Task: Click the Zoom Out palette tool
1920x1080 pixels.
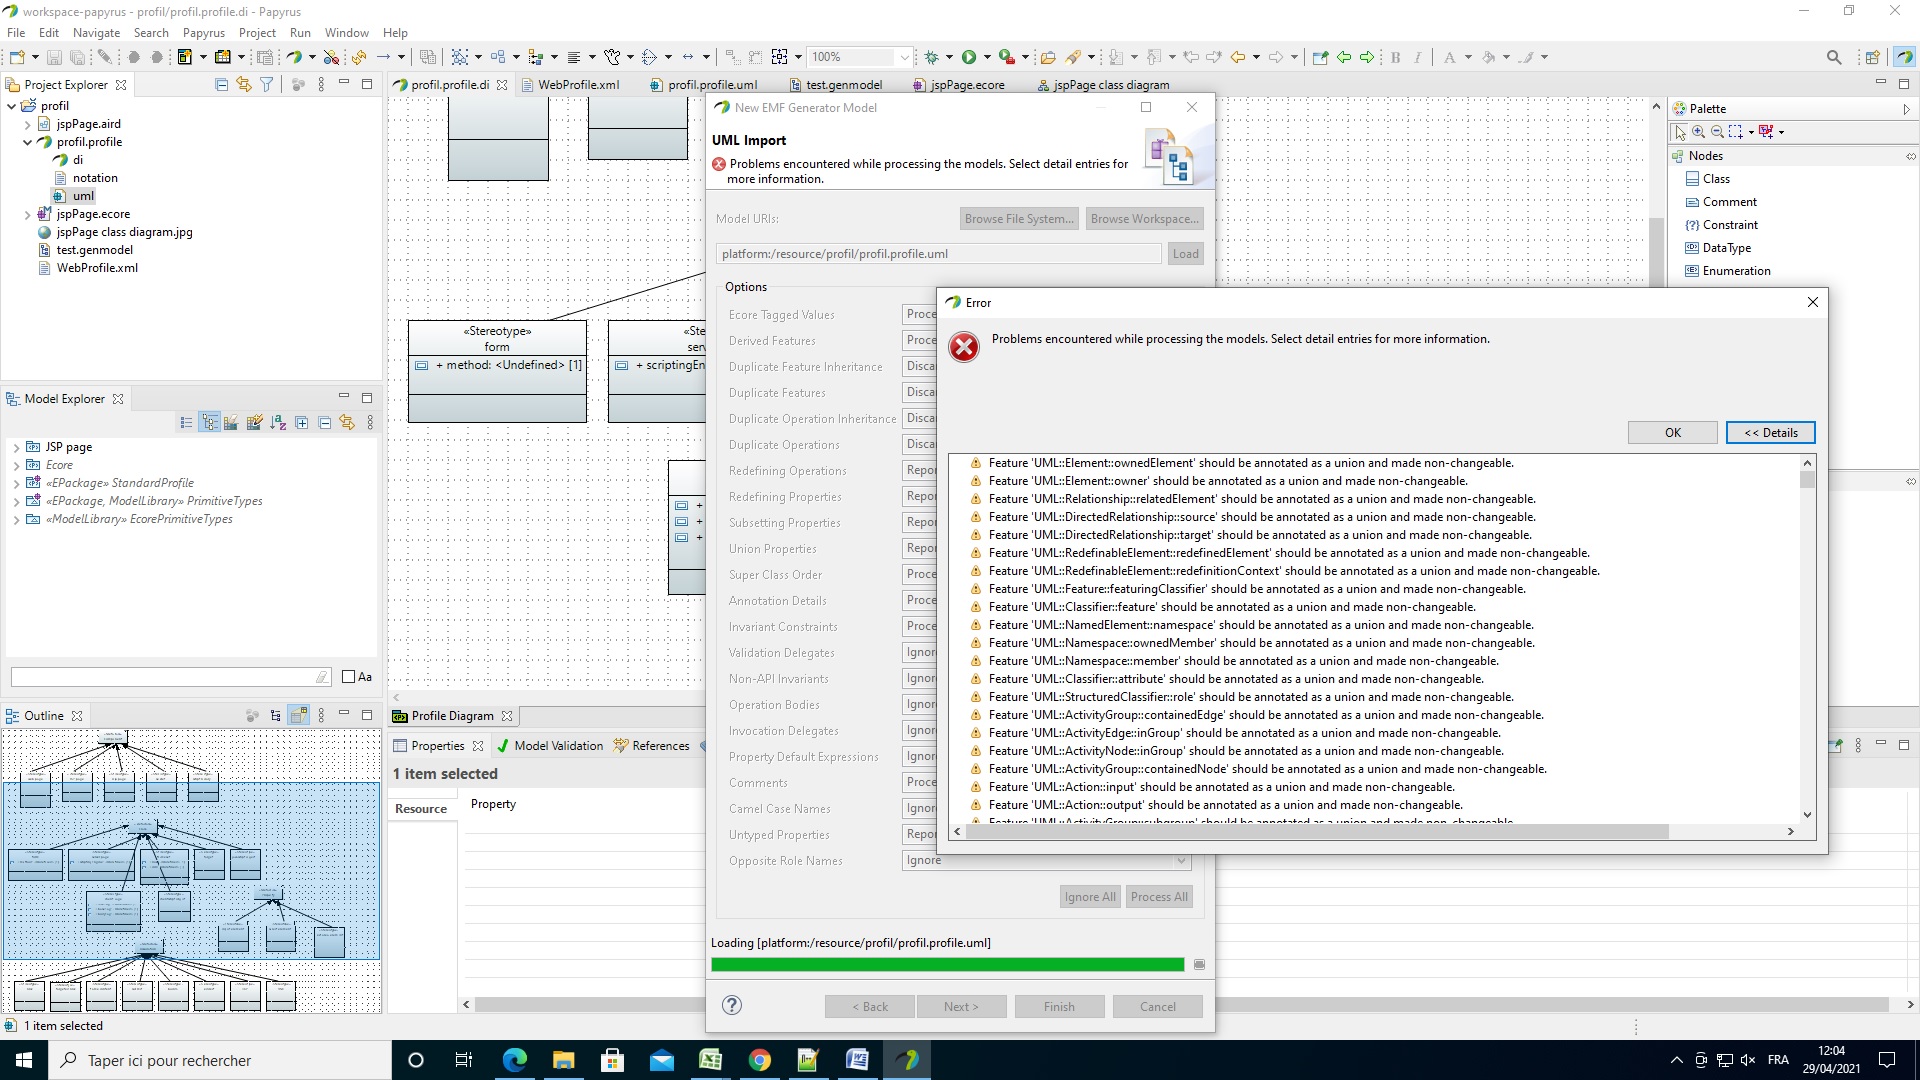Action: point(1716,132)
